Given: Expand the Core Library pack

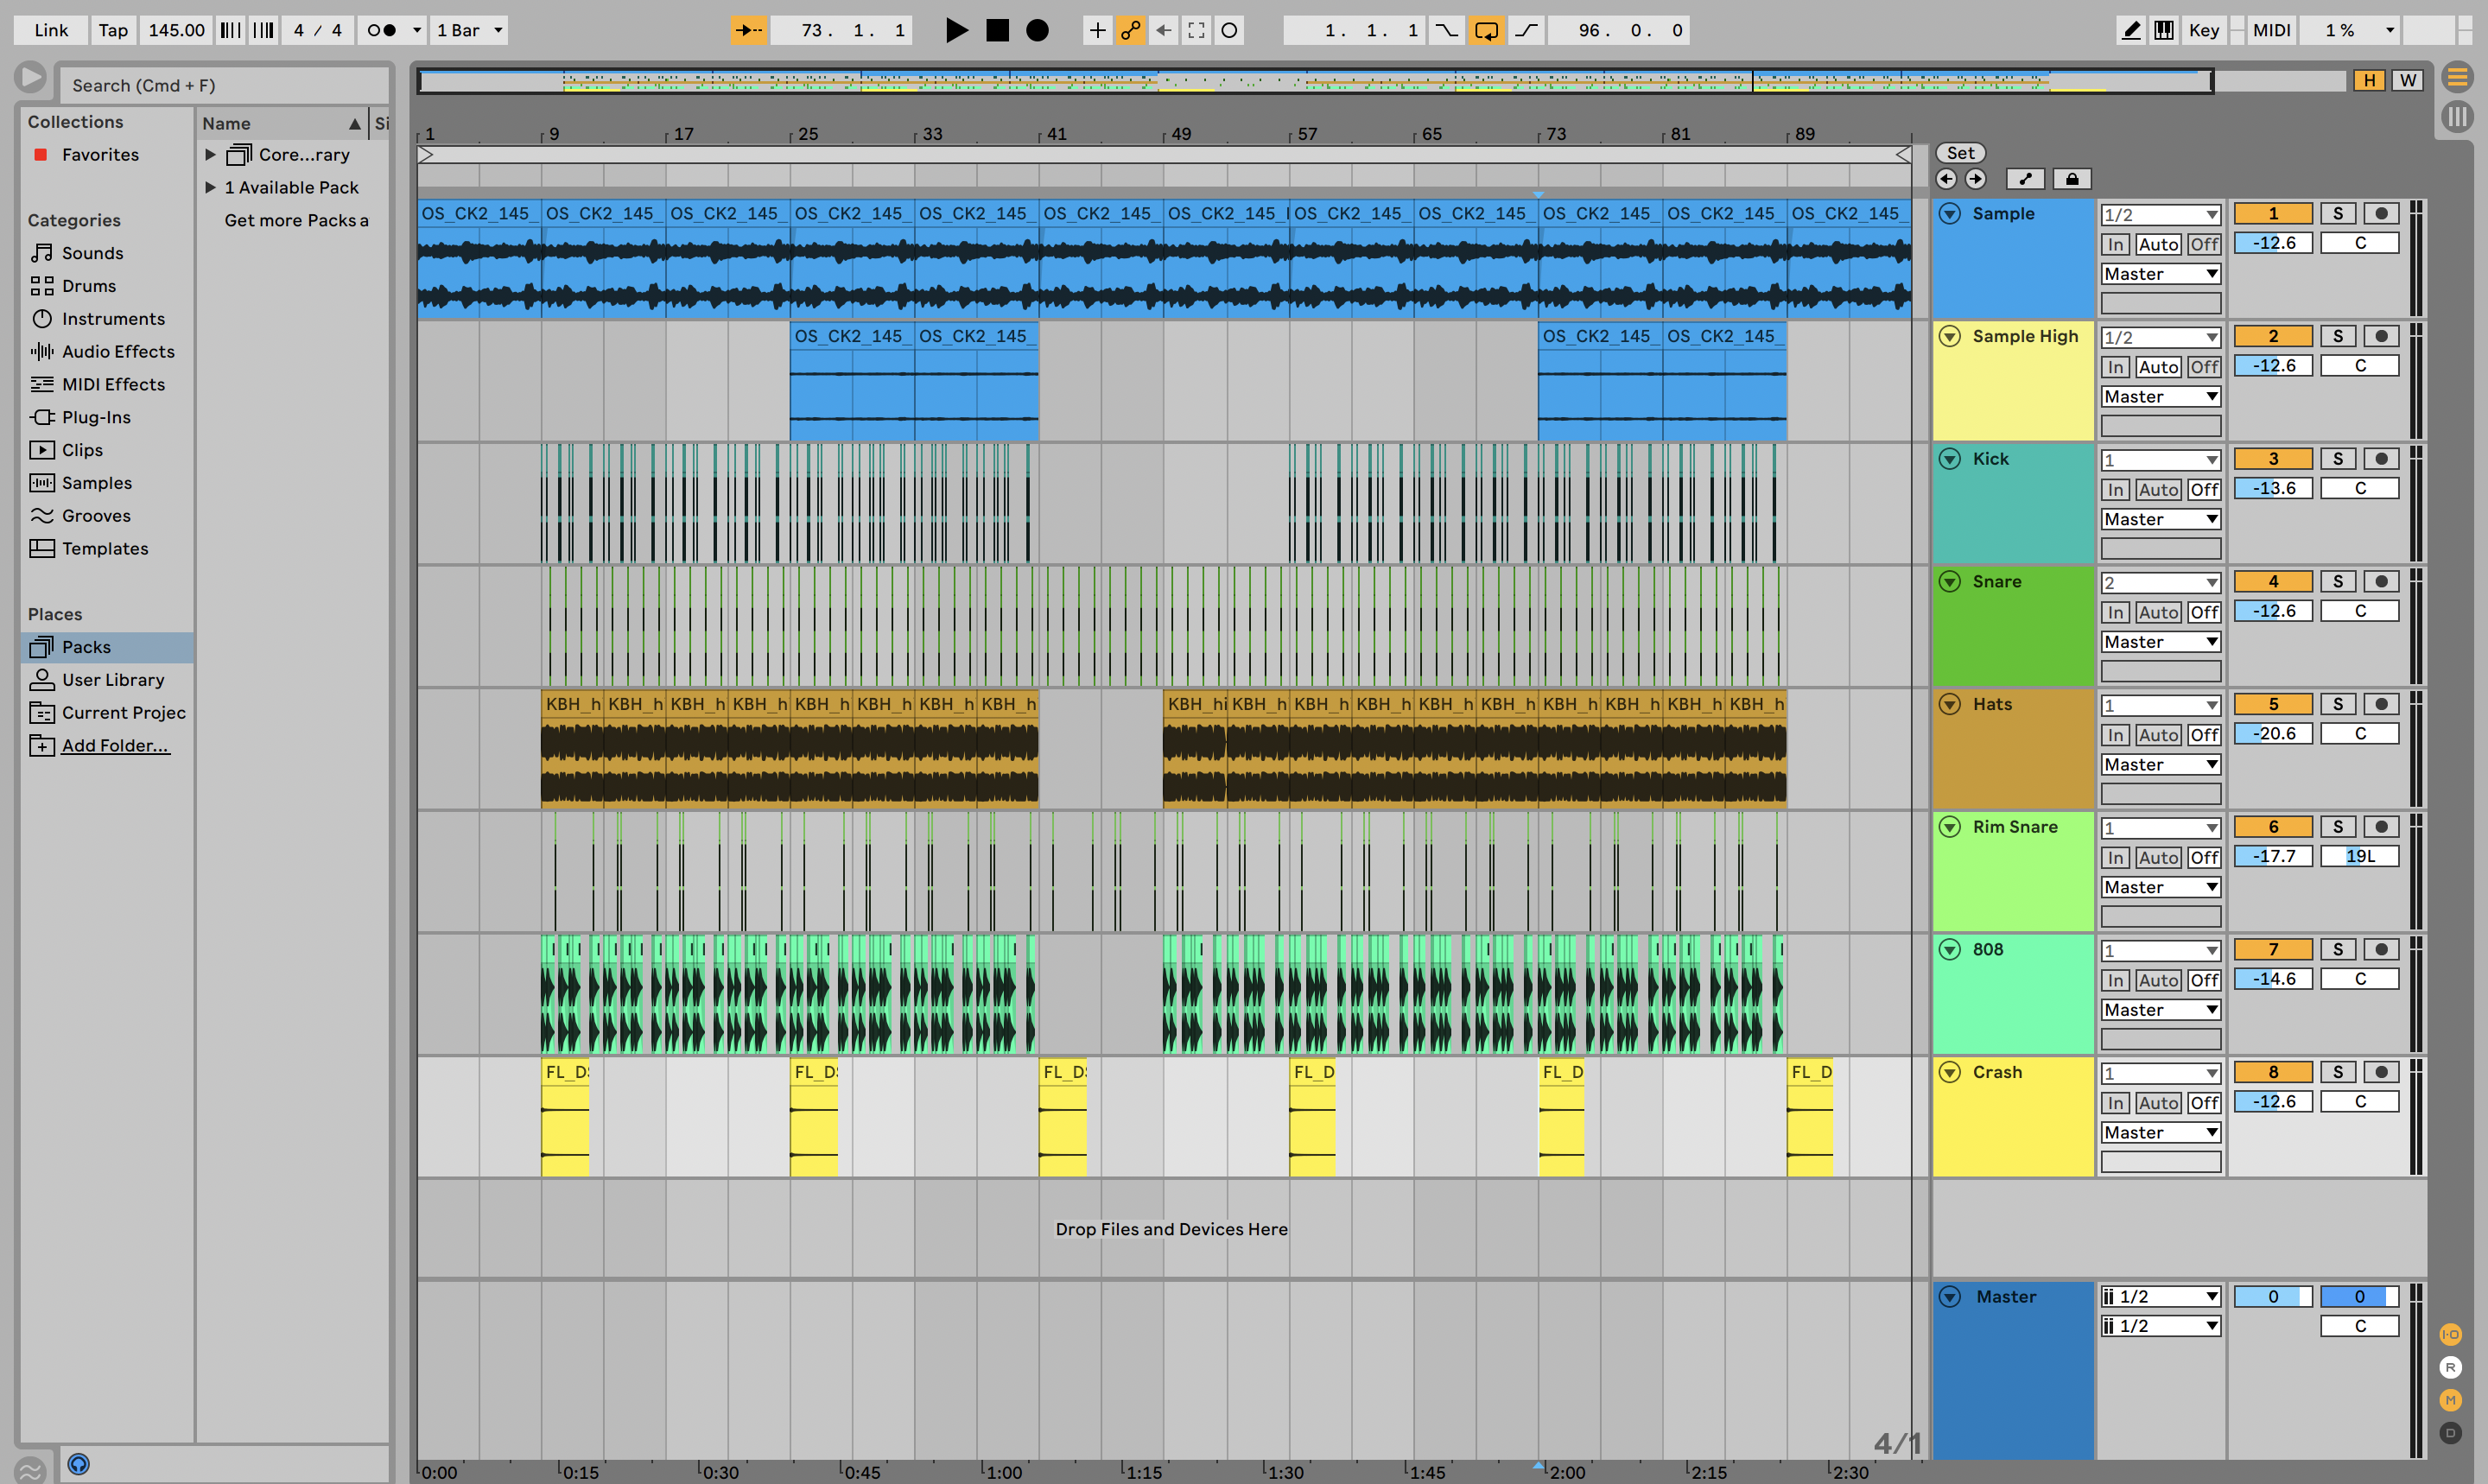Looking at the screenshot, I should [x=210, y=154].
